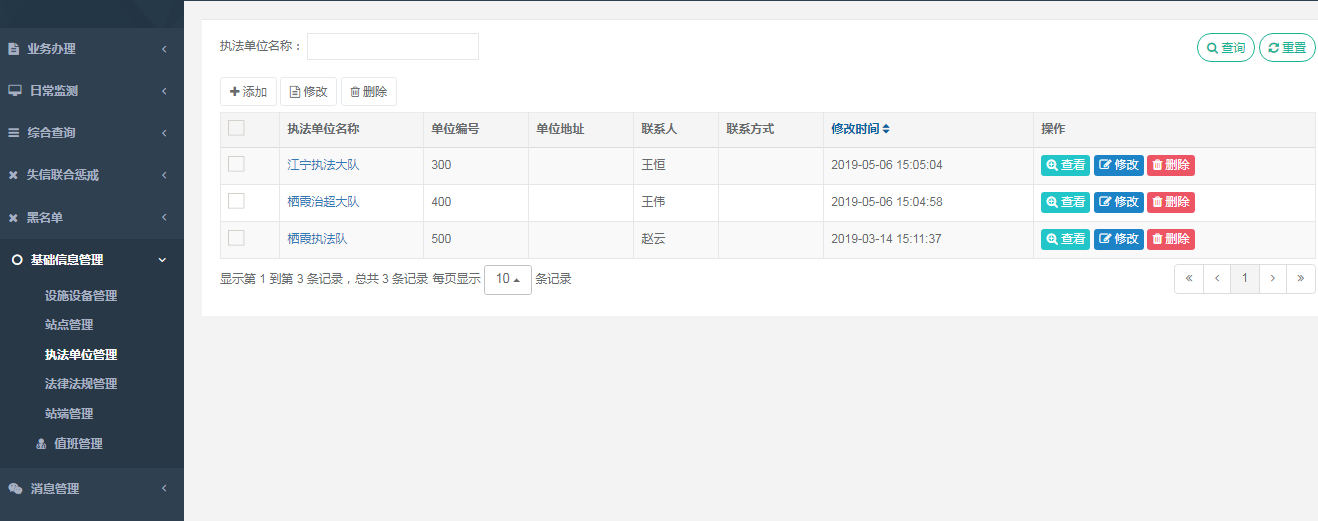
Task: Click timestamp 2019-03-14 15:11:37
Action: pyautogui.click(x=887, y=239)
